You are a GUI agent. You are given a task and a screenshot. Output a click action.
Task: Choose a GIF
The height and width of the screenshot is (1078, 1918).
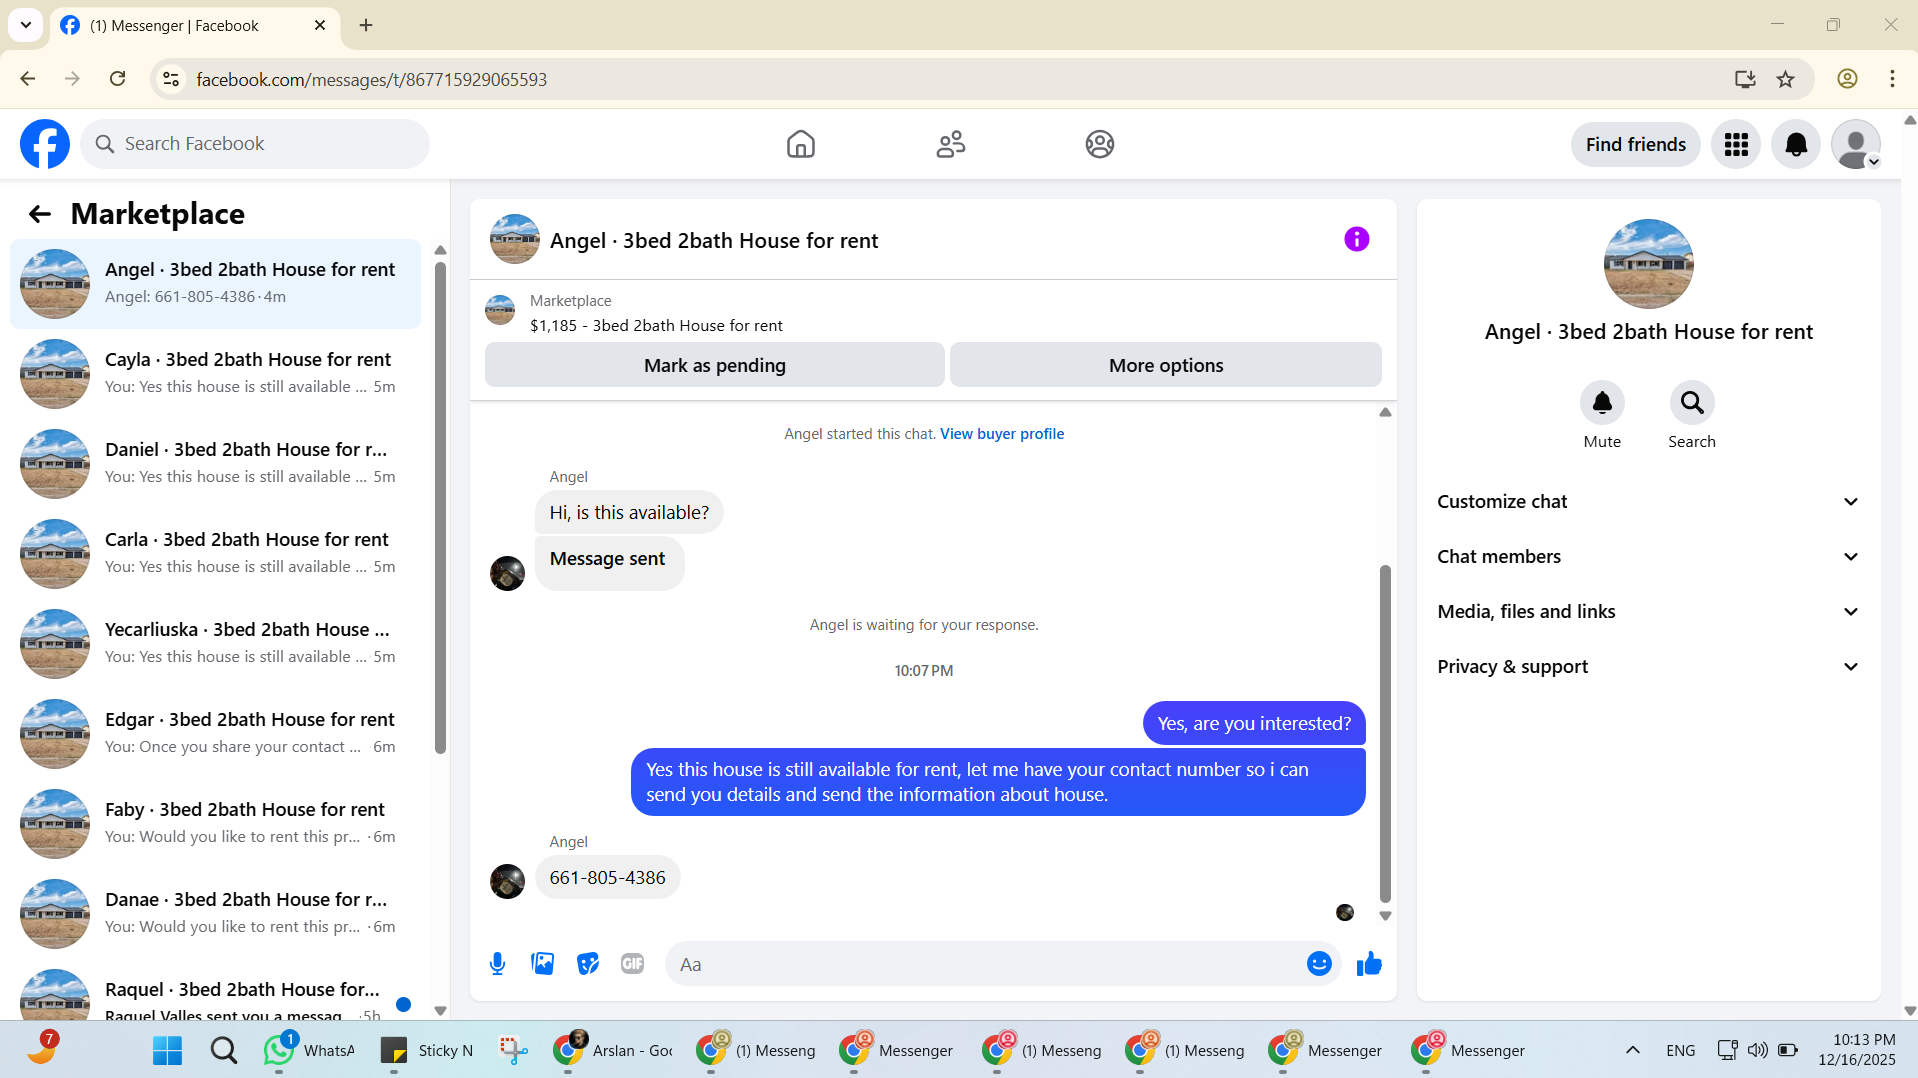tap(632, 964)
